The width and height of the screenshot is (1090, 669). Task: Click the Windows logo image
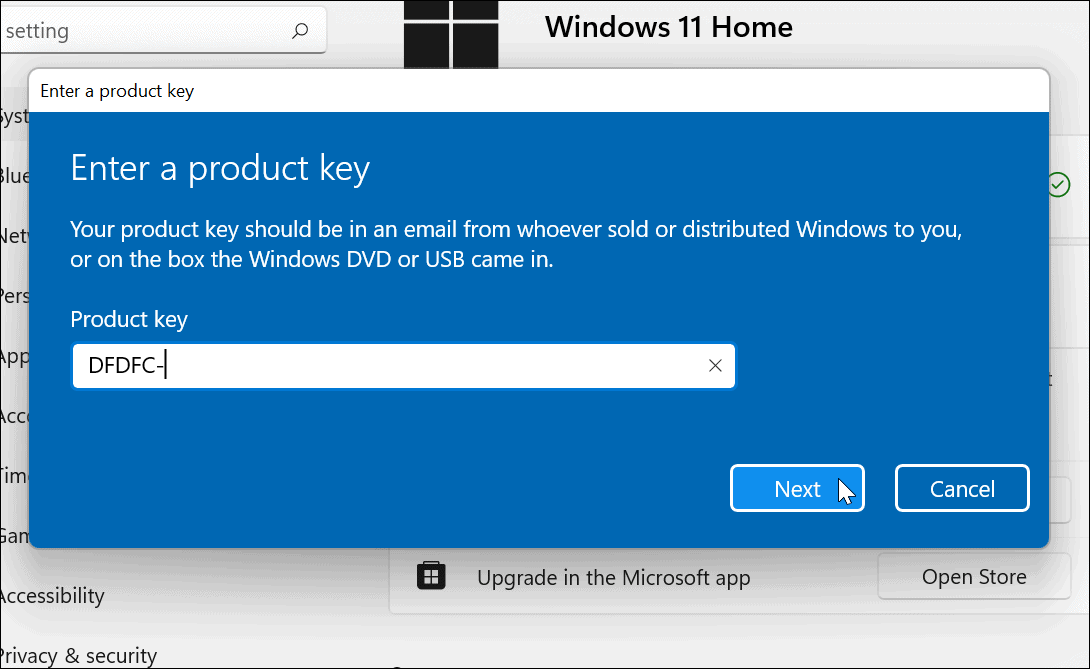[452, 33]
